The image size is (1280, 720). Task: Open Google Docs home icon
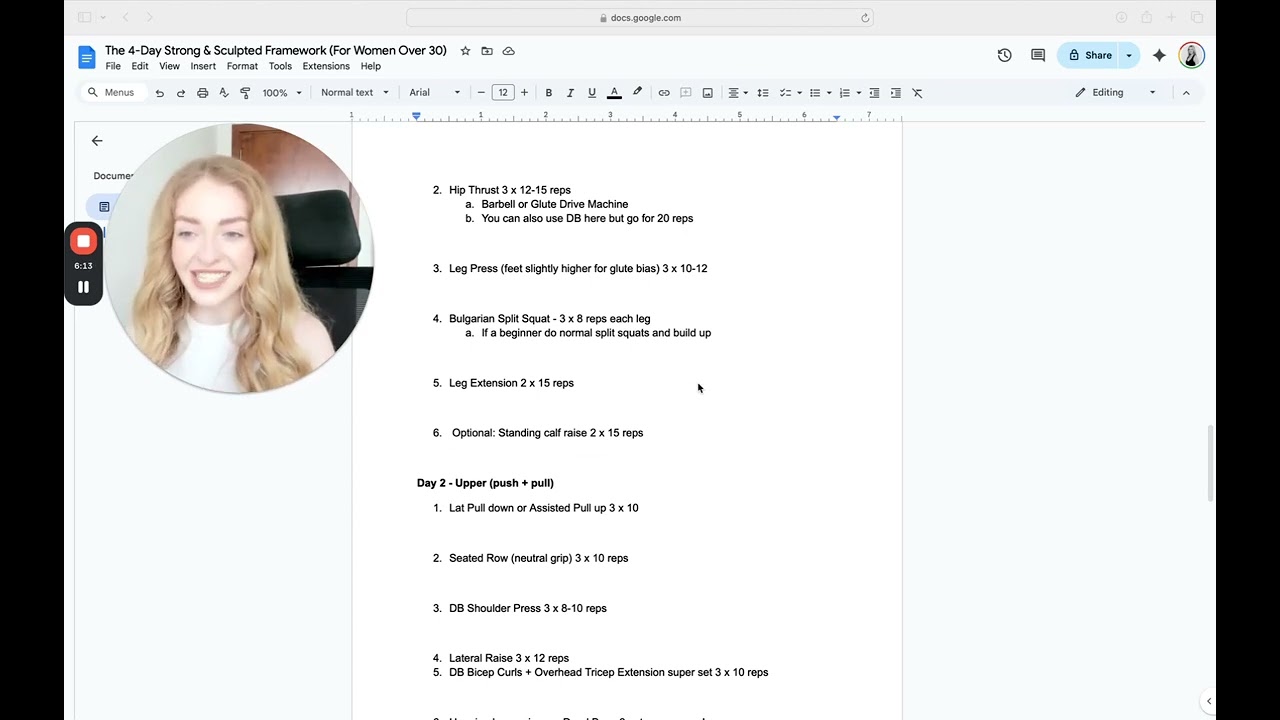(x=87, y=57)
